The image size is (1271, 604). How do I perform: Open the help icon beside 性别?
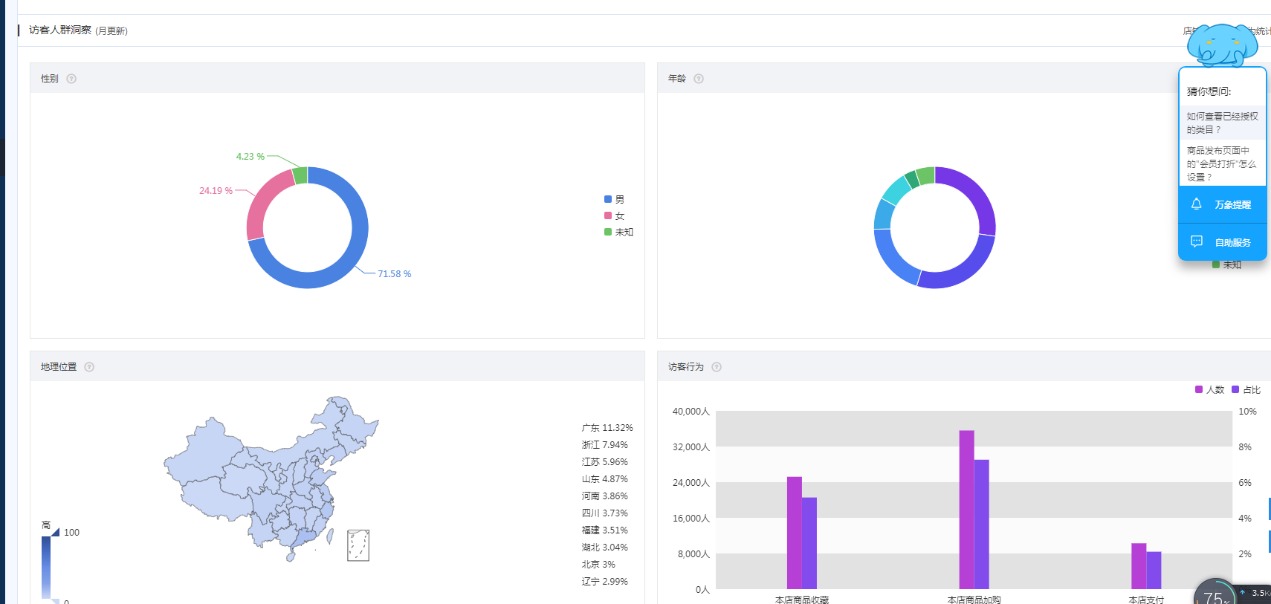72,79
